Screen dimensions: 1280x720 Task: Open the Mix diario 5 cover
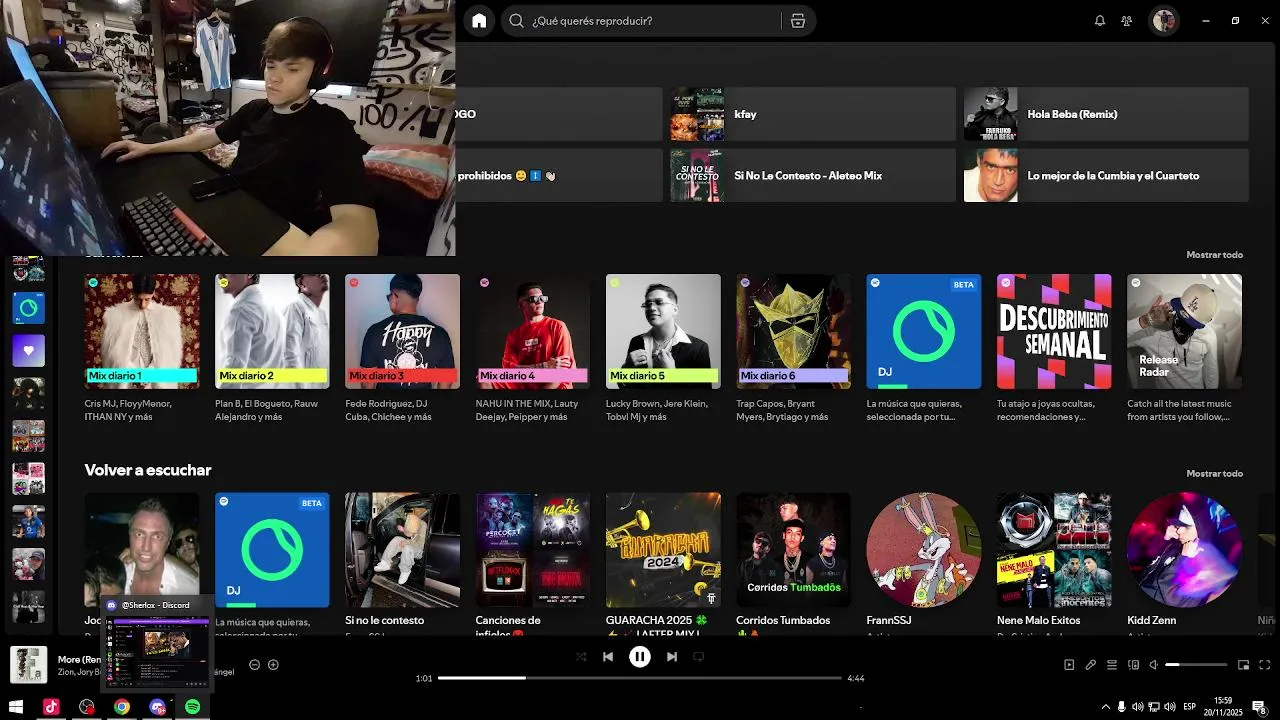(x=663, y=331)
